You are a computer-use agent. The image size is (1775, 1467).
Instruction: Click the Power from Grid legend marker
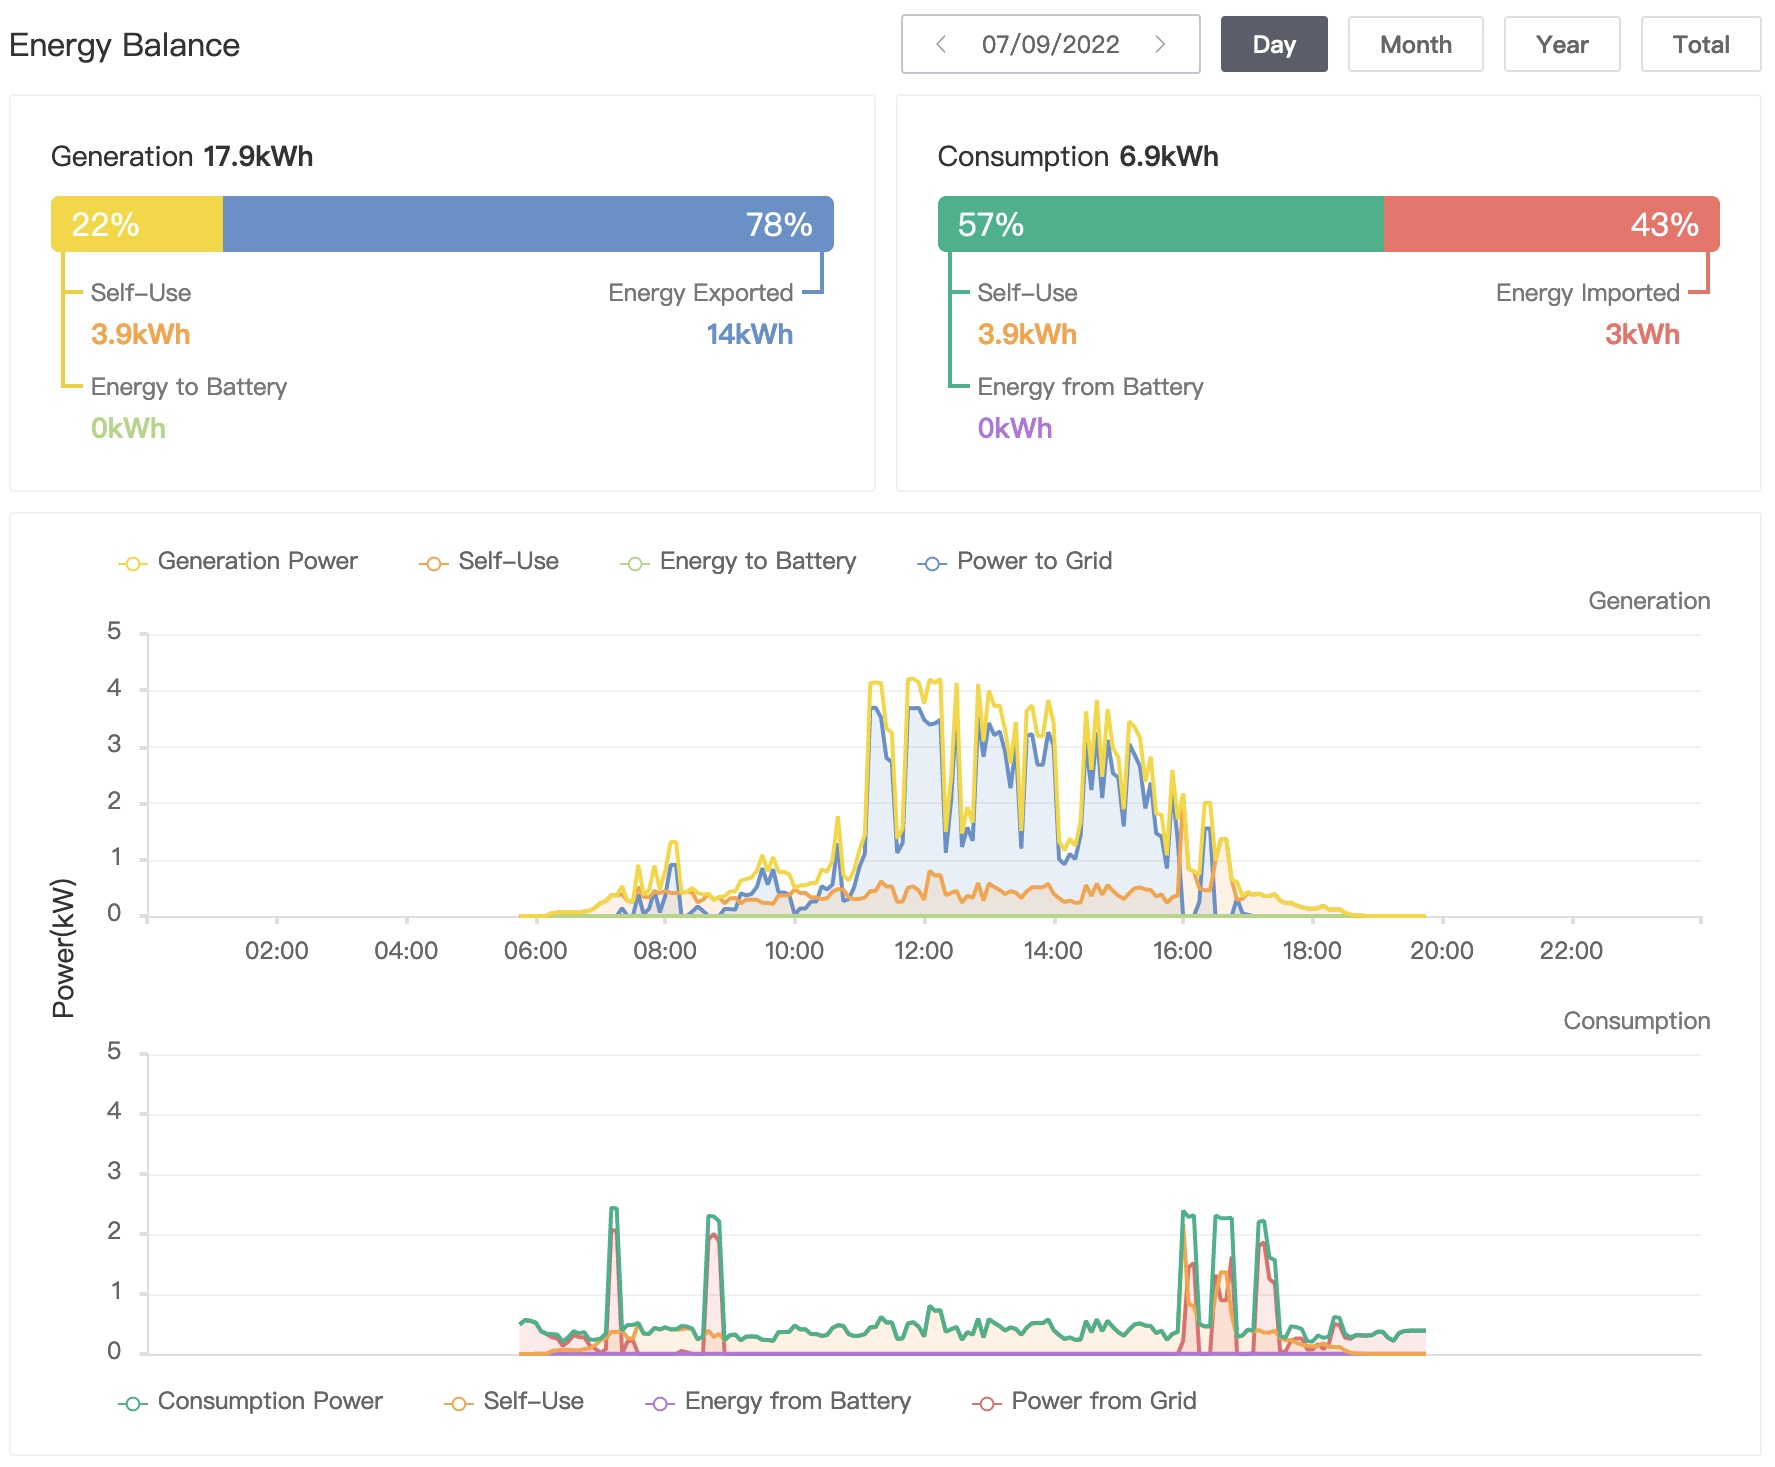(986, 1403)
